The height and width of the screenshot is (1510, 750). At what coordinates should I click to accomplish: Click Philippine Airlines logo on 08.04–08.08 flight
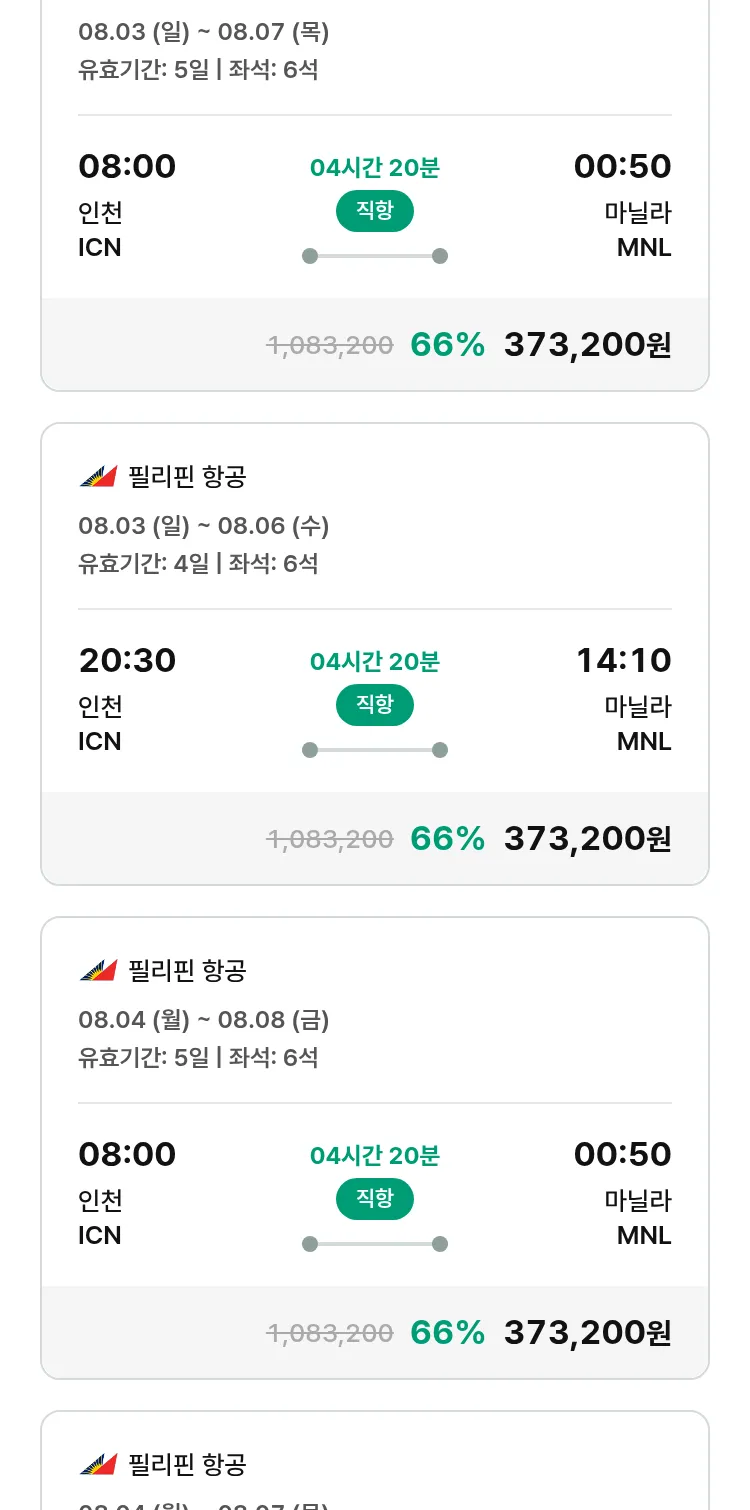[x=98, y=971]
